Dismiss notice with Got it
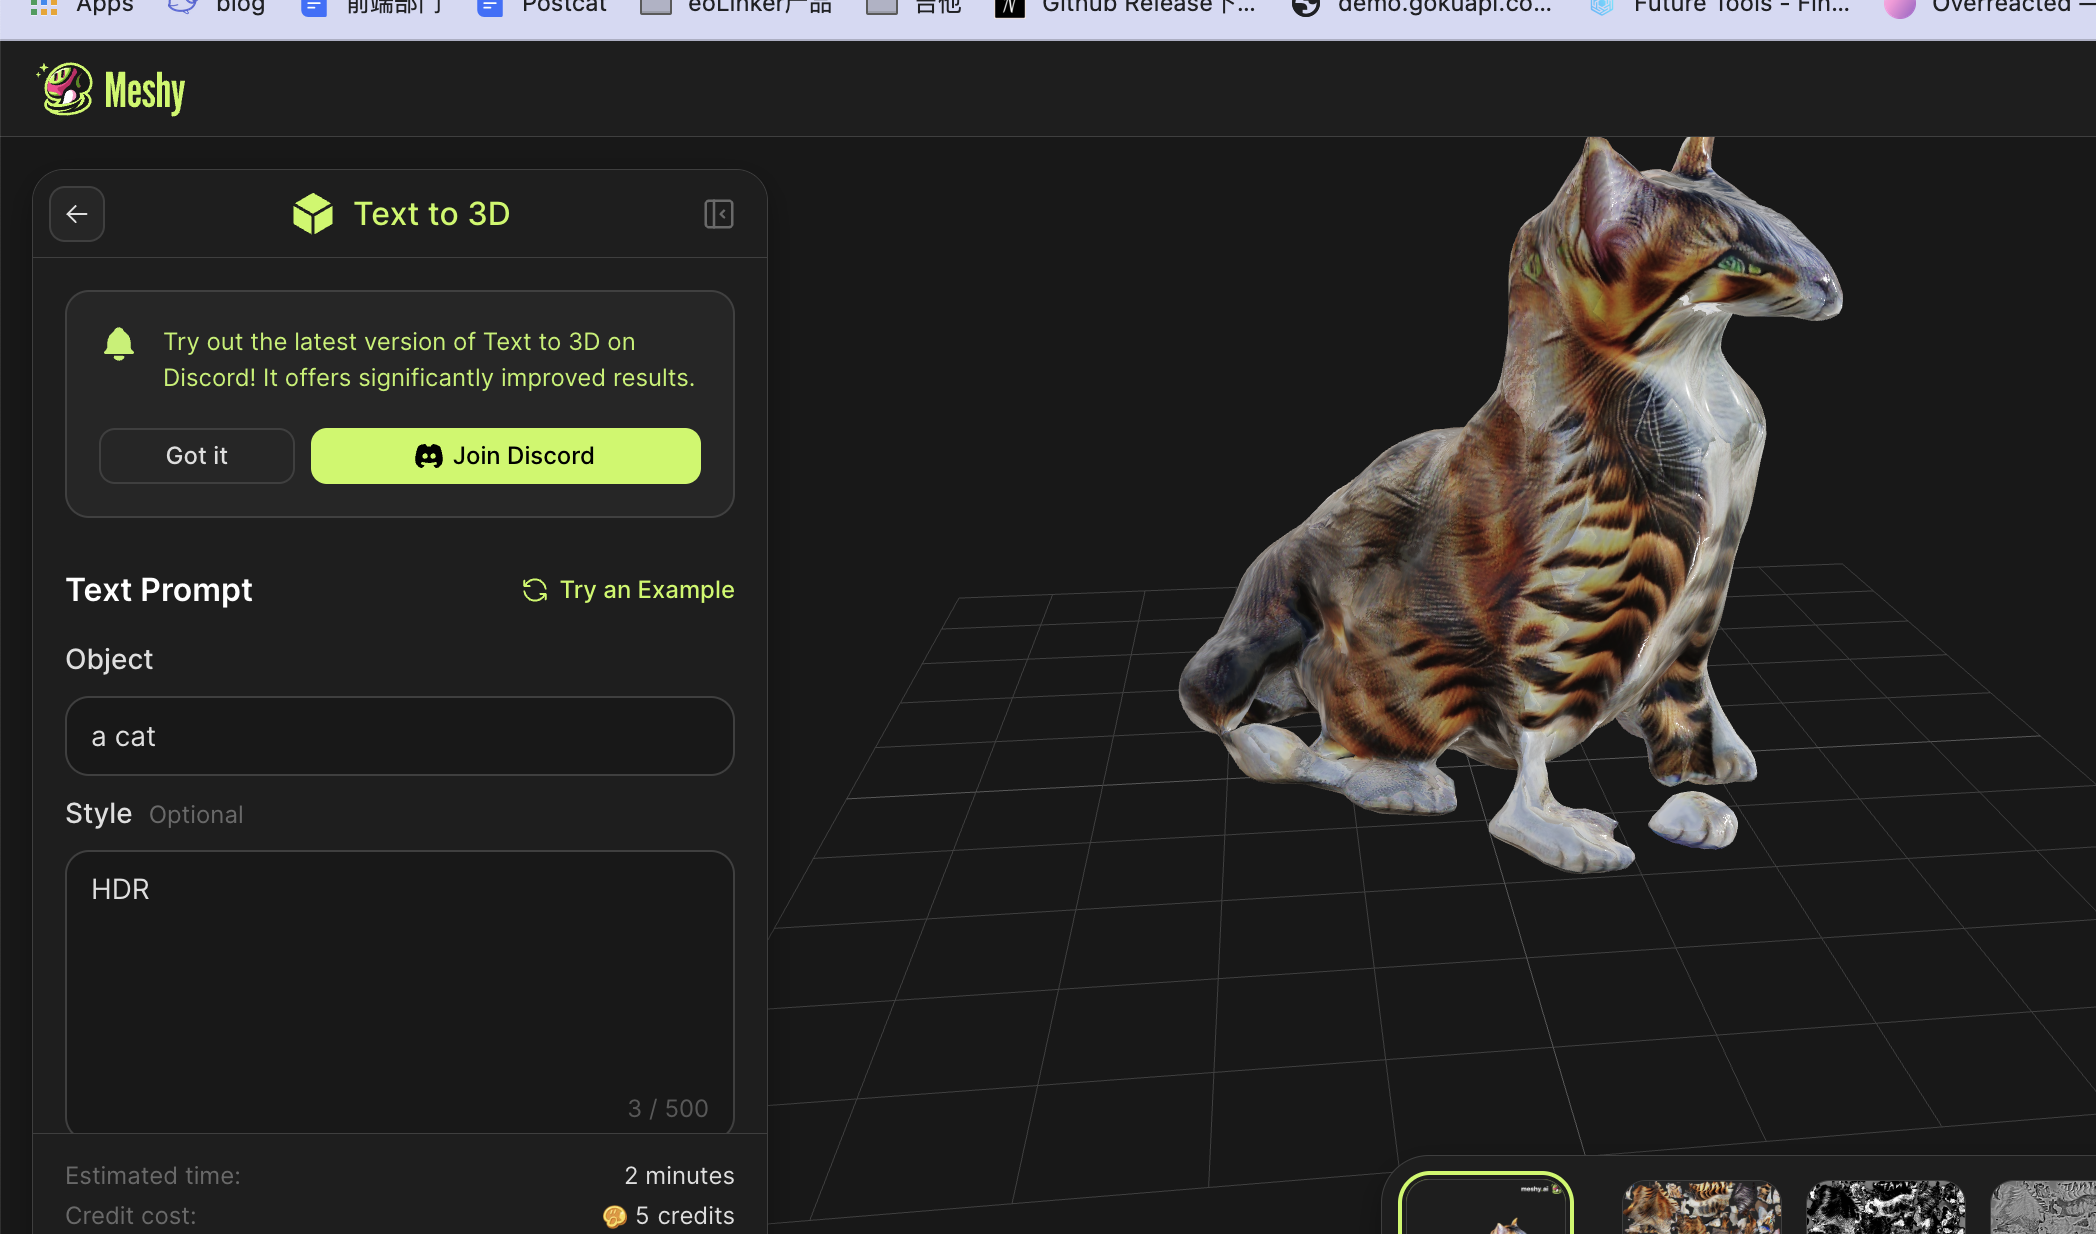2096x1234 pixels. 197,456
